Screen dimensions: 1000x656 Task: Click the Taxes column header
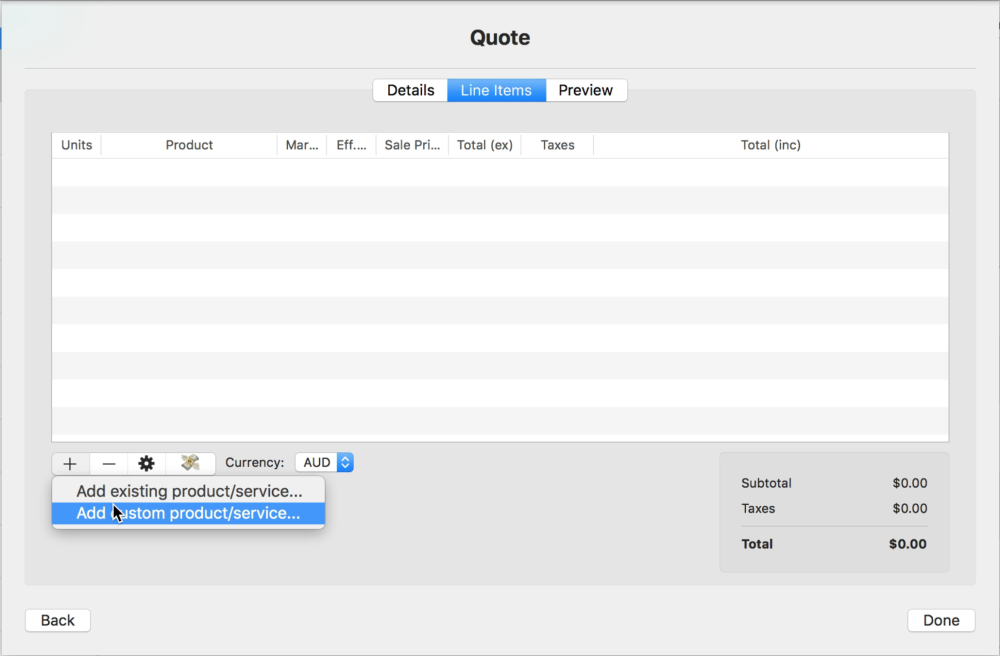[557, 145]
